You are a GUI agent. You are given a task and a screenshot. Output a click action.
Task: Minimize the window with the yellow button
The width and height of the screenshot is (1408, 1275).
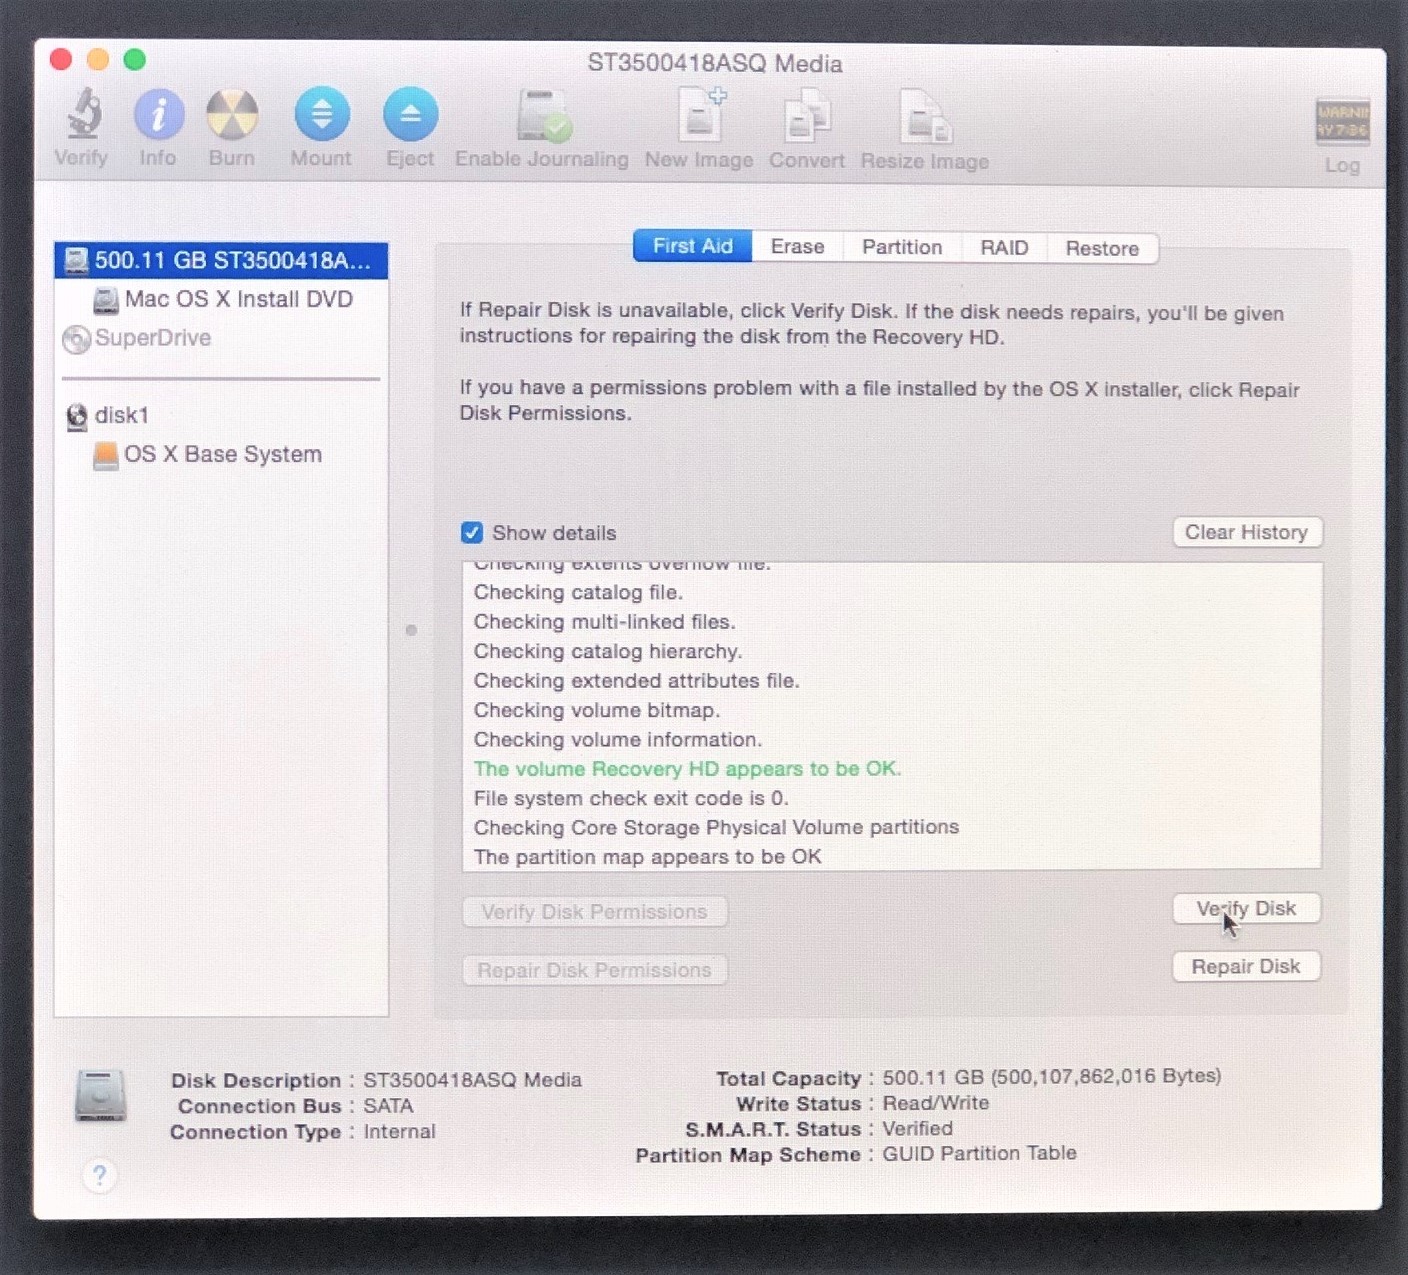(98, 60)
